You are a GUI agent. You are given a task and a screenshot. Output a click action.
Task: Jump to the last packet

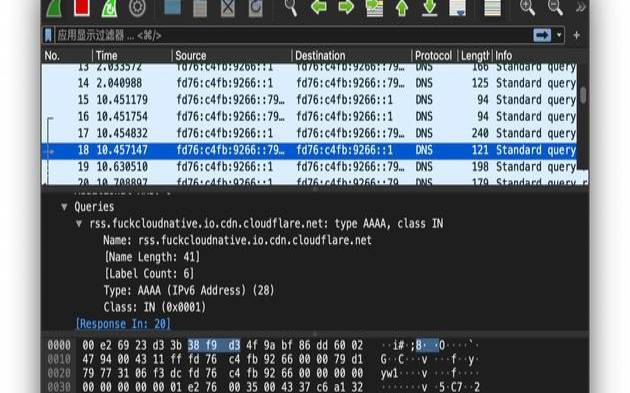point(430,8)
